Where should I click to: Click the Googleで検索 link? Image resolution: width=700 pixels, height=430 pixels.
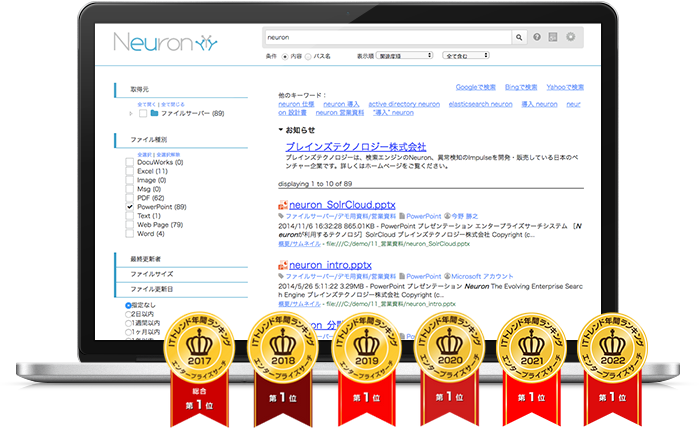coord(475,87)
